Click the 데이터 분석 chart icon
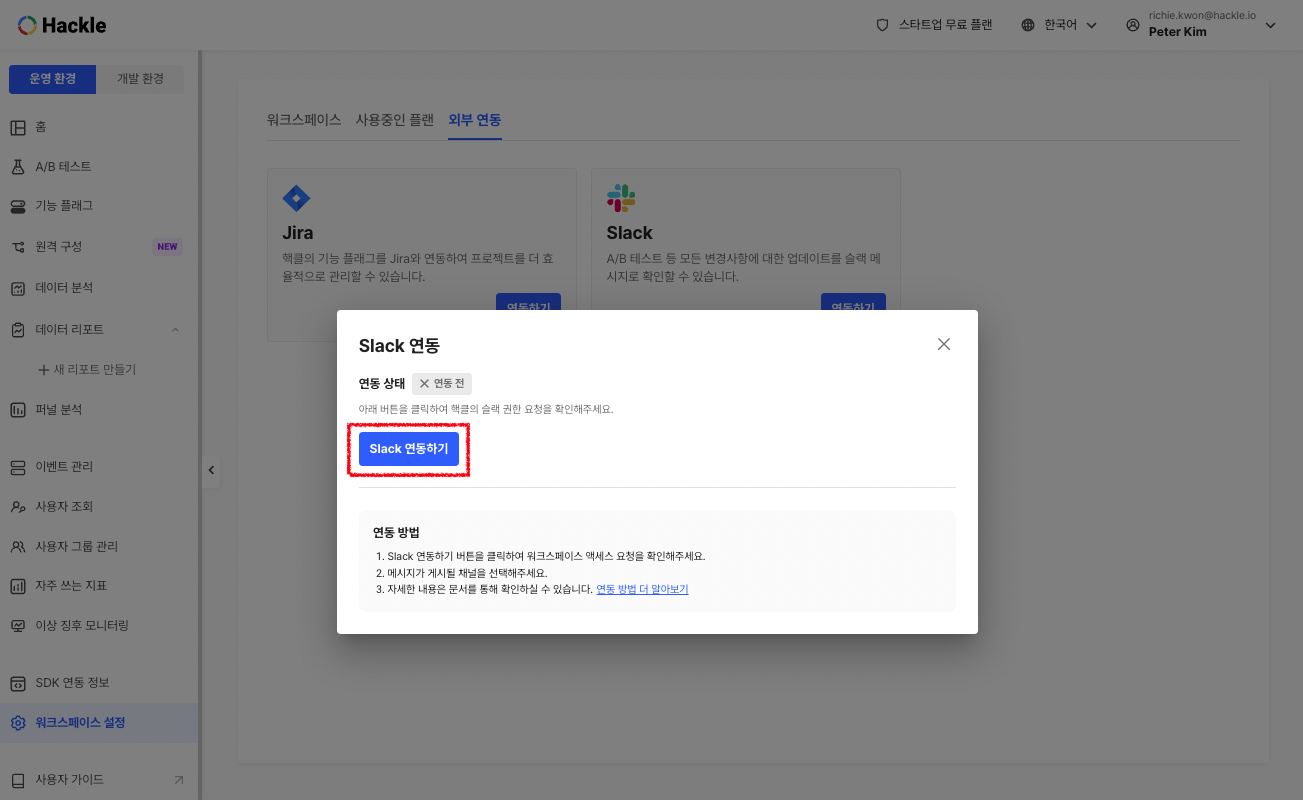Screen dimensions: 1303x800 [18, 288]
